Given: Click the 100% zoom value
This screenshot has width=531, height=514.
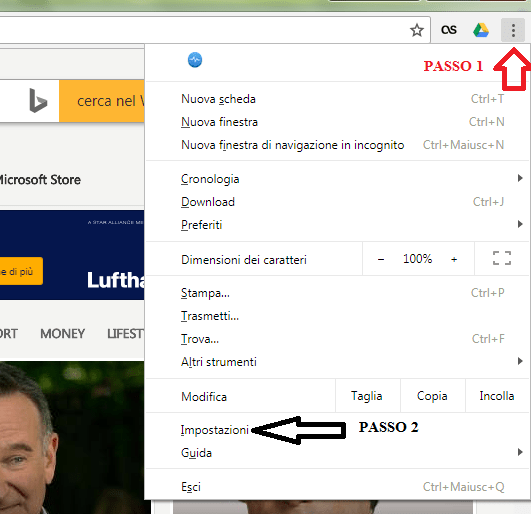Looking at the screenshot, I should [x=417, y=259].
